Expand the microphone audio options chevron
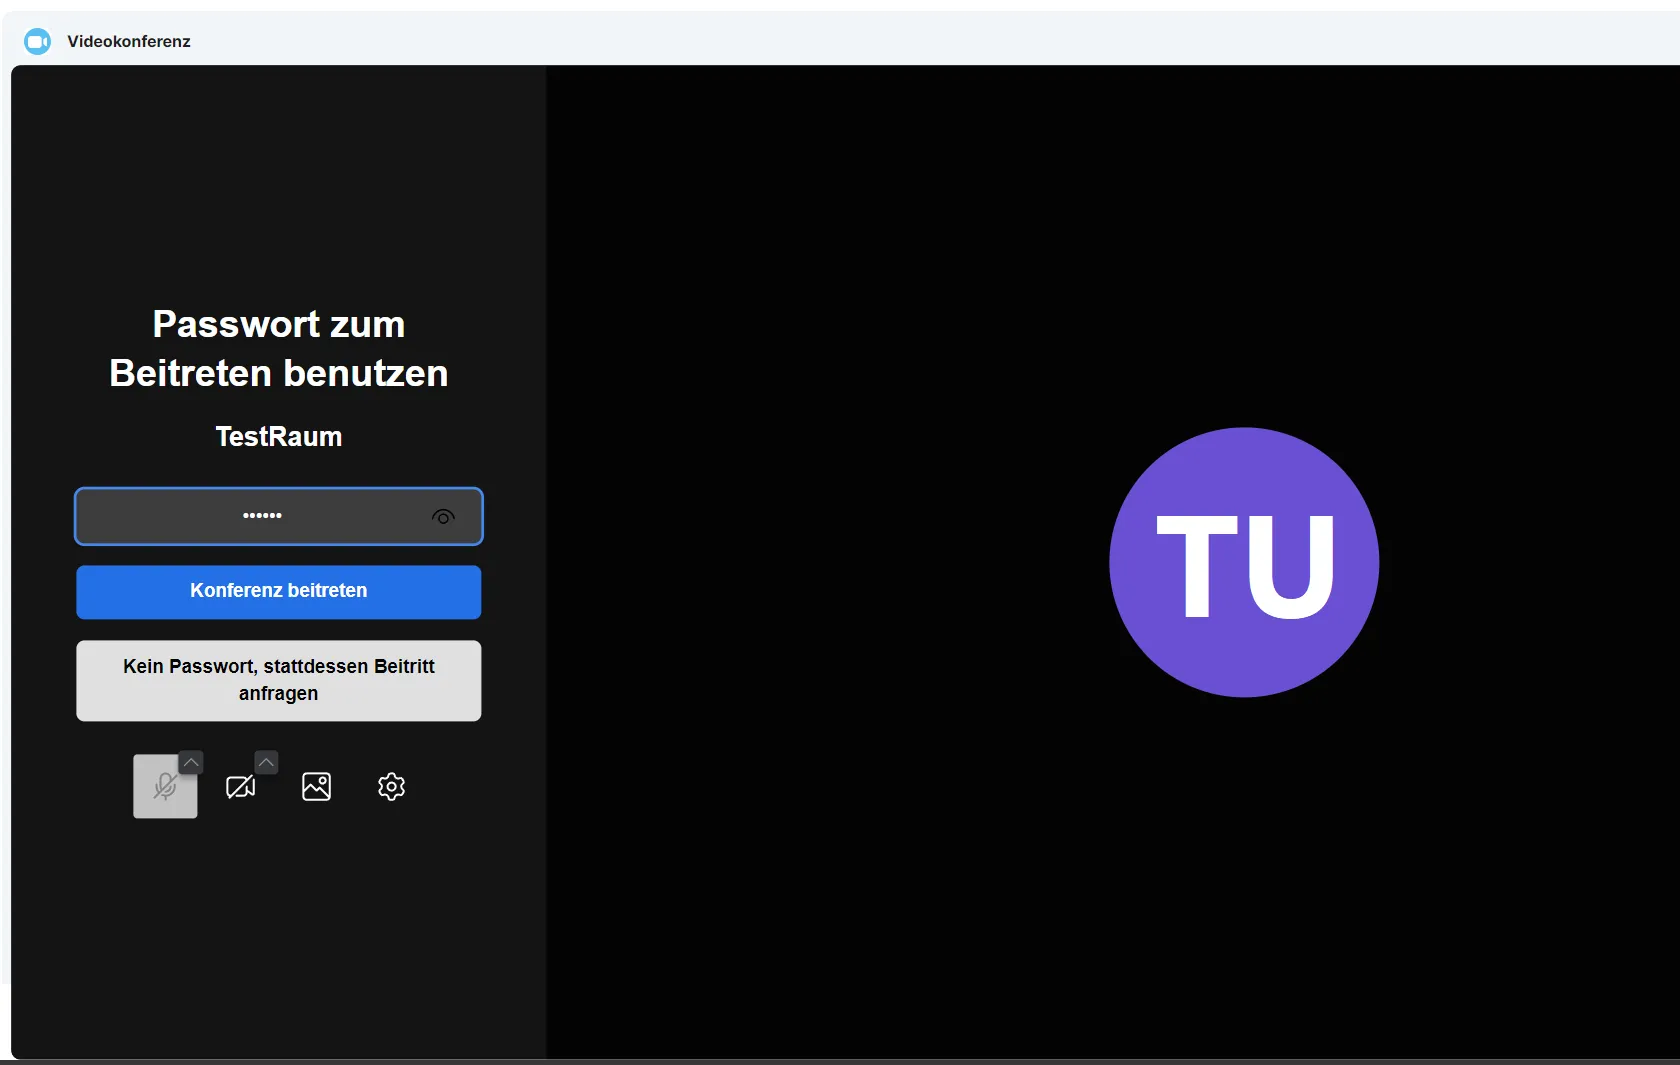Viewport: 1680px width, 1065px height. (191, 762)
